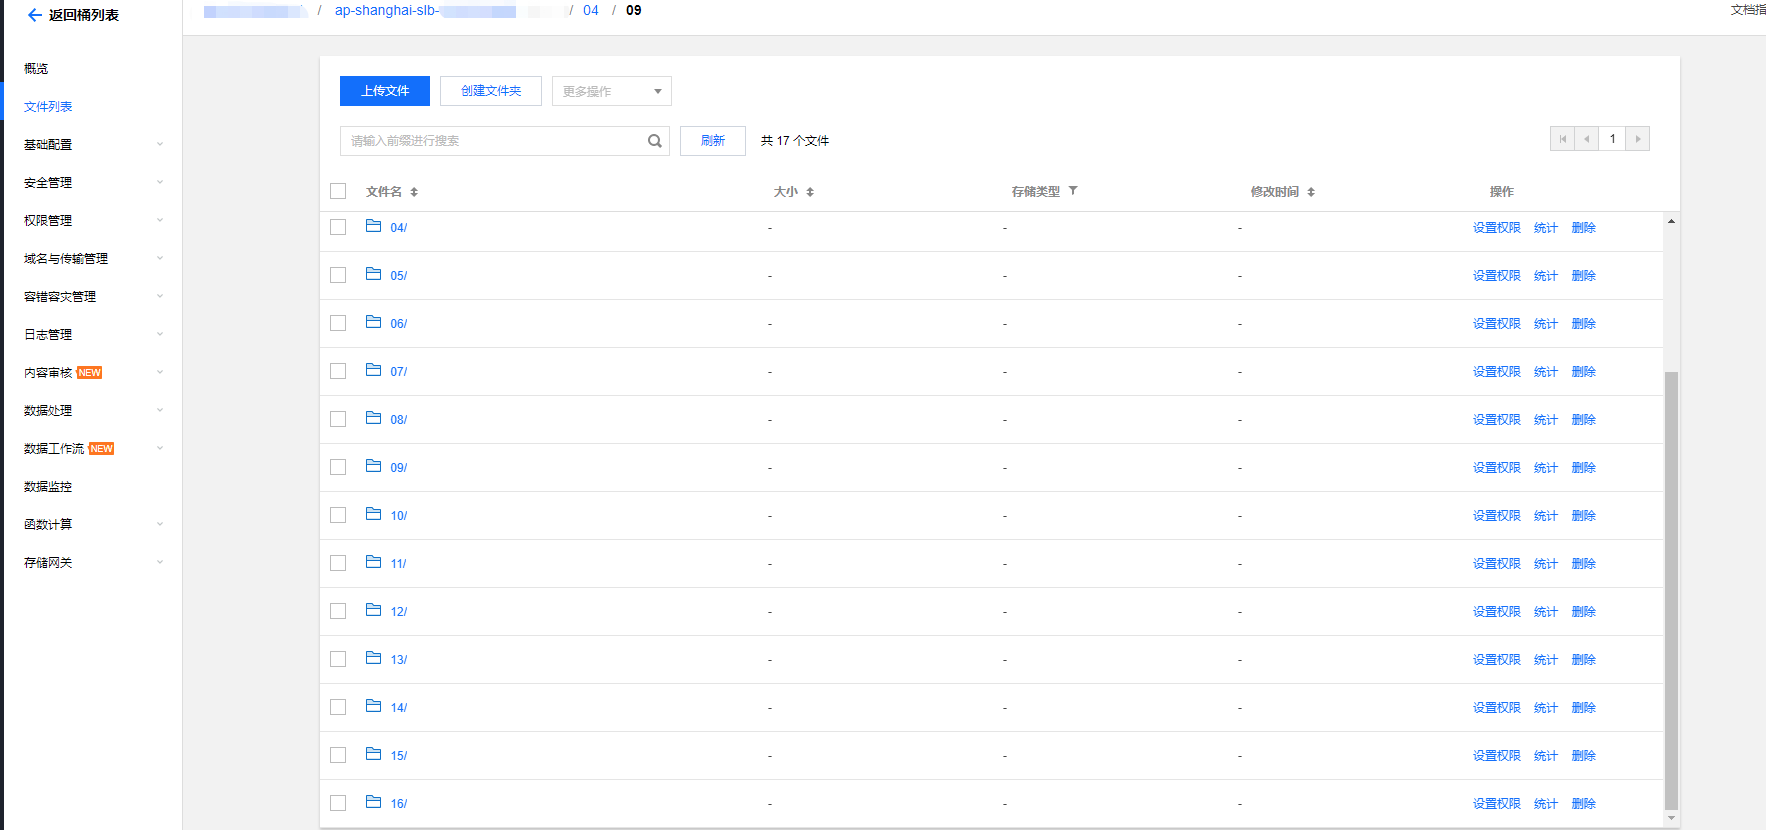Expand 内容审核 sidebar section

pos(160,373)
